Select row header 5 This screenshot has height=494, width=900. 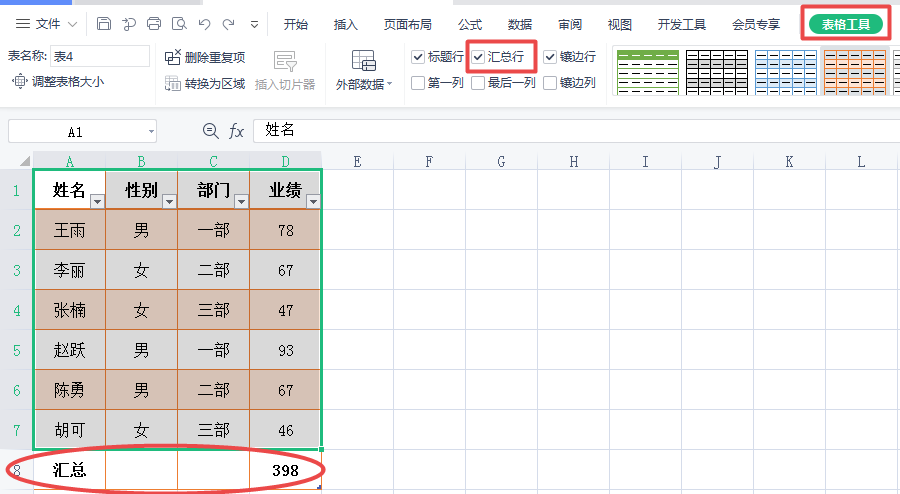(x=17, y=350)
